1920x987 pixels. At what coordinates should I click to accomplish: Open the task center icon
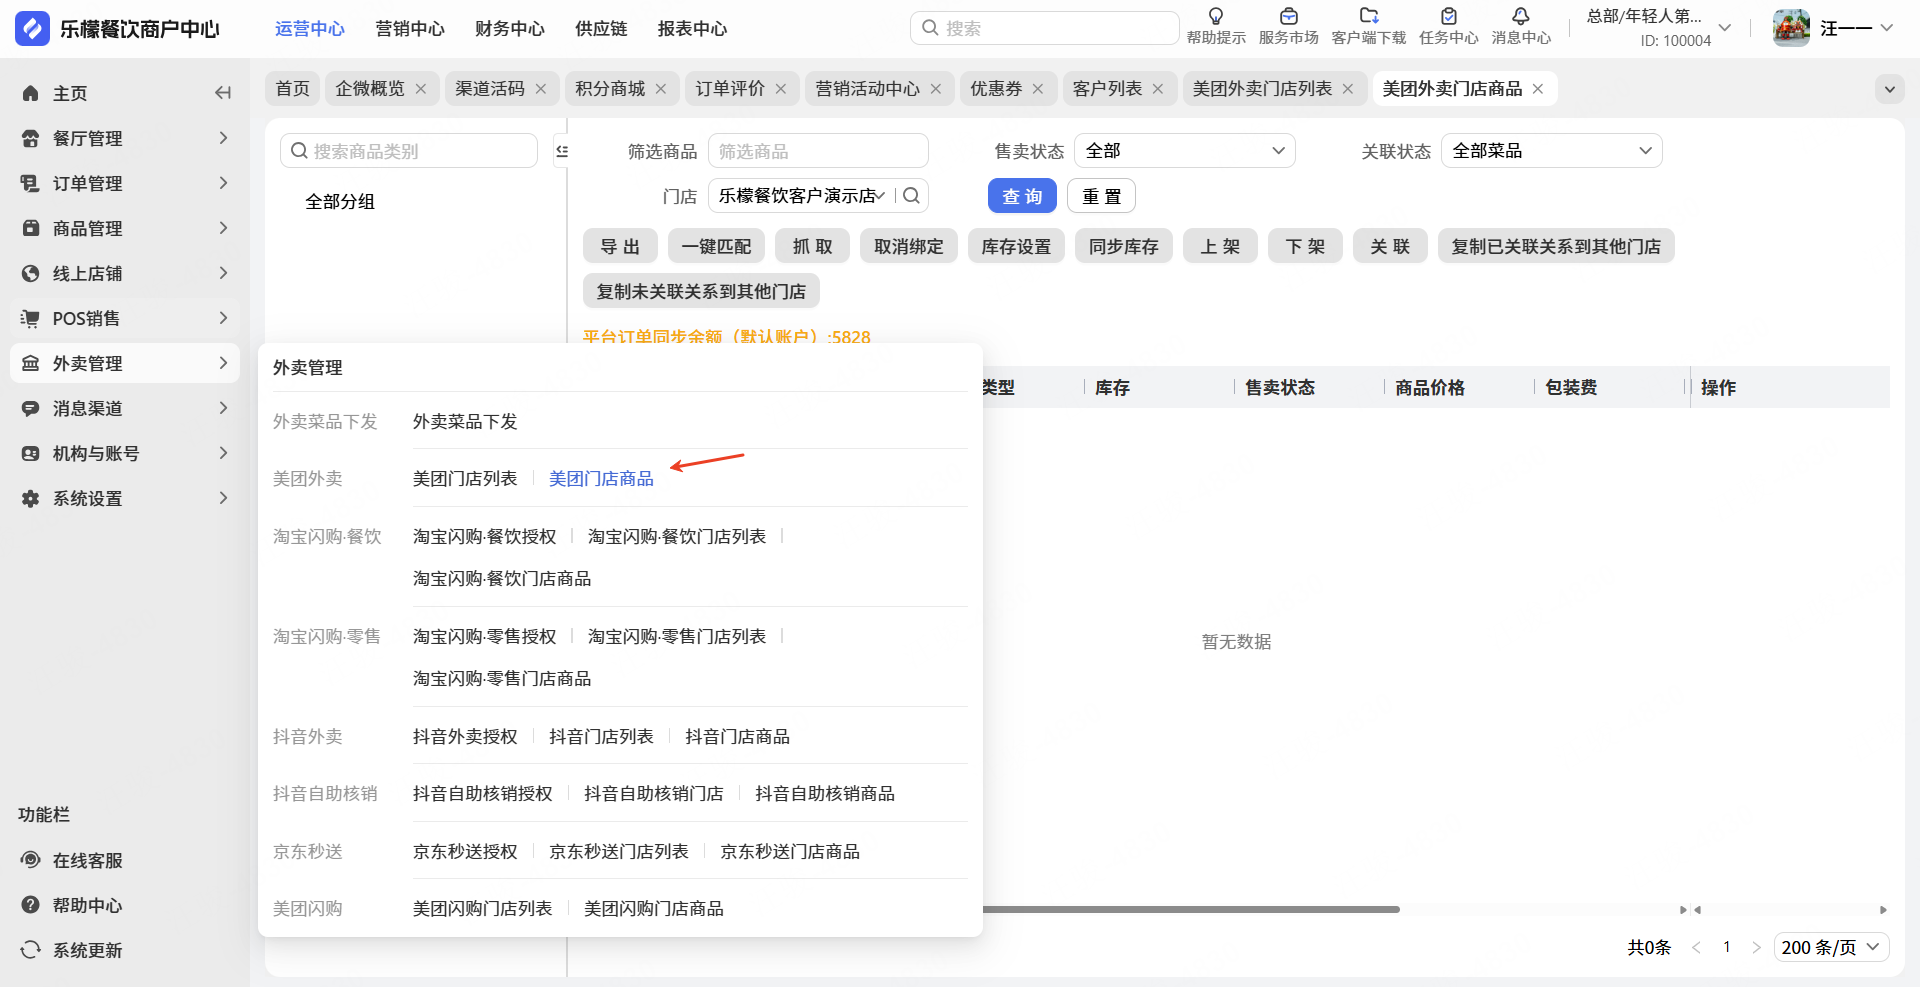coord(1448,17)
